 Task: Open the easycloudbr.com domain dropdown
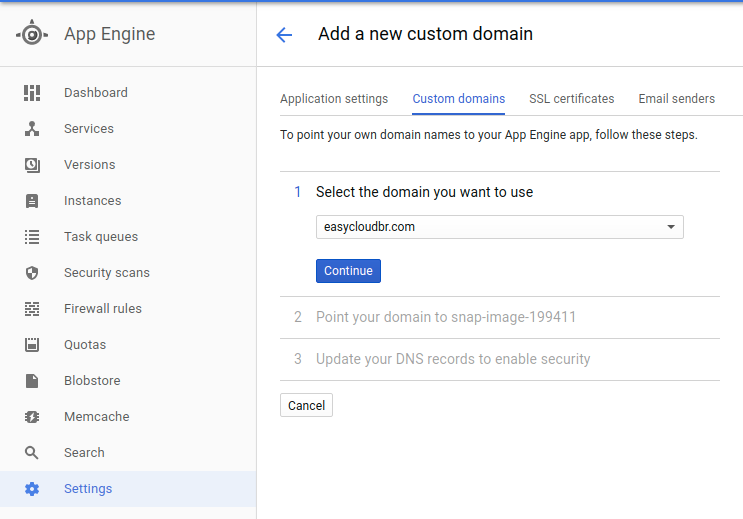[499, 227]
